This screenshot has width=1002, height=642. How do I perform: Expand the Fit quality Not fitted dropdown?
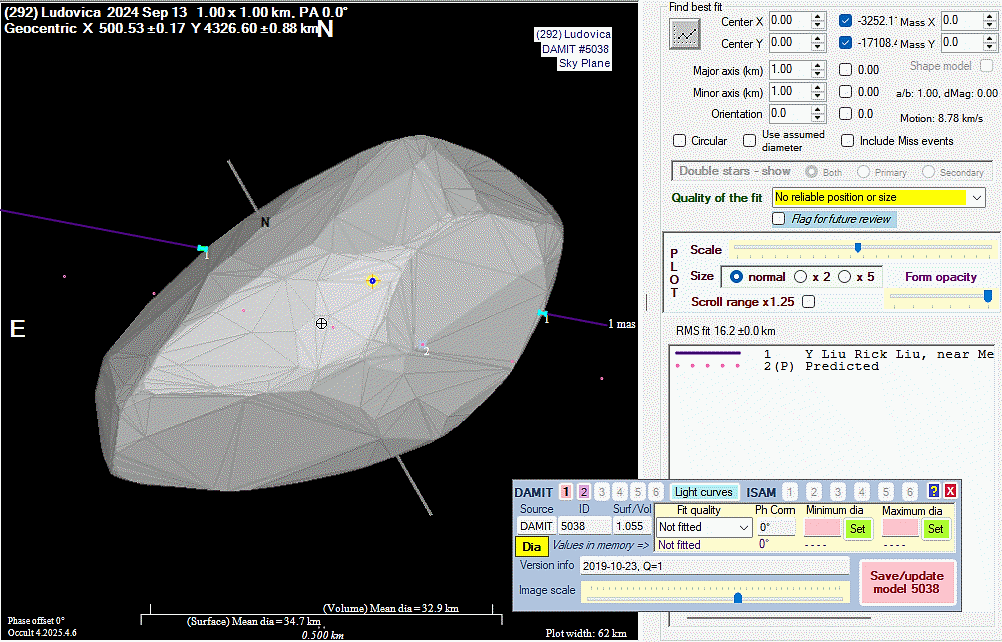(x=742, y=527)
